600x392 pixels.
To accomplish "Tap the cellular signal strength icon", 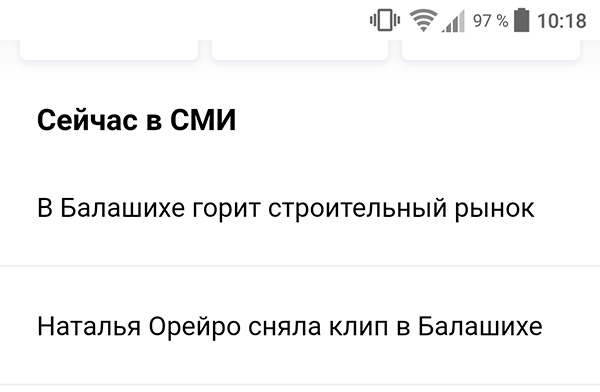I will tap(453, 21).
